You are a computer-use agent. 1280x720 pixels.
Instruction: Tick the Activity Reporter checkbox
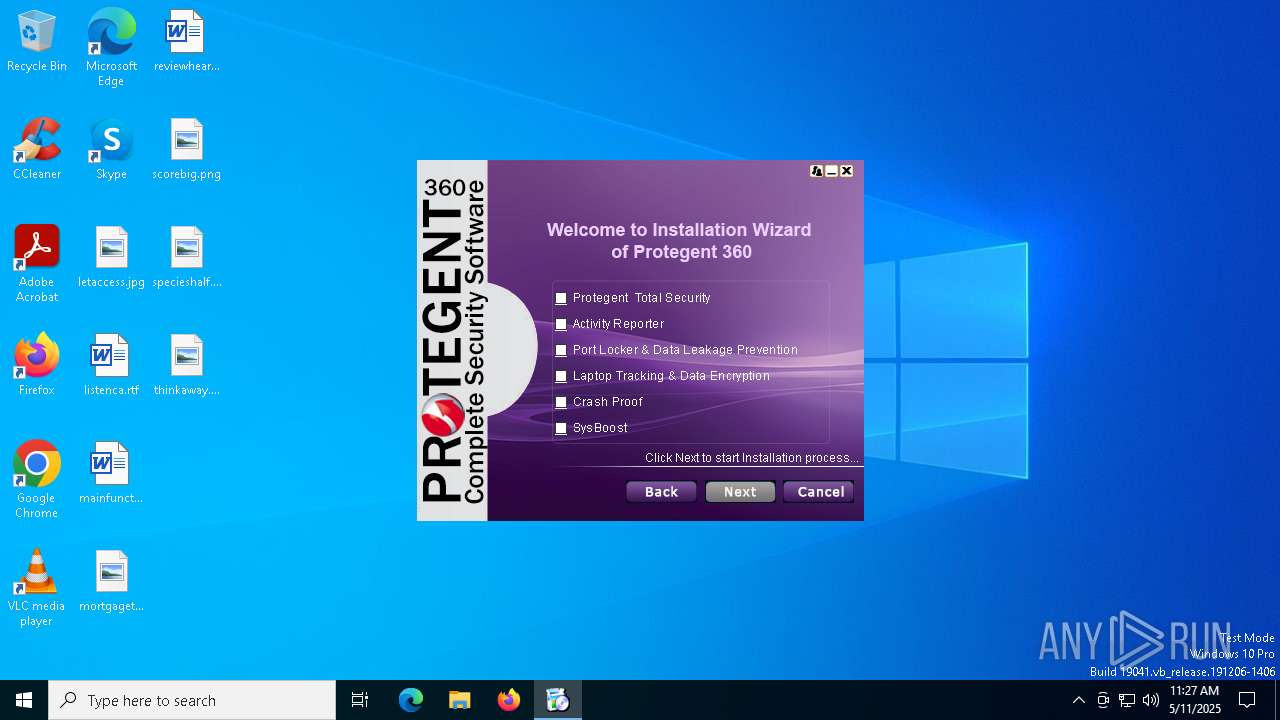561,324
